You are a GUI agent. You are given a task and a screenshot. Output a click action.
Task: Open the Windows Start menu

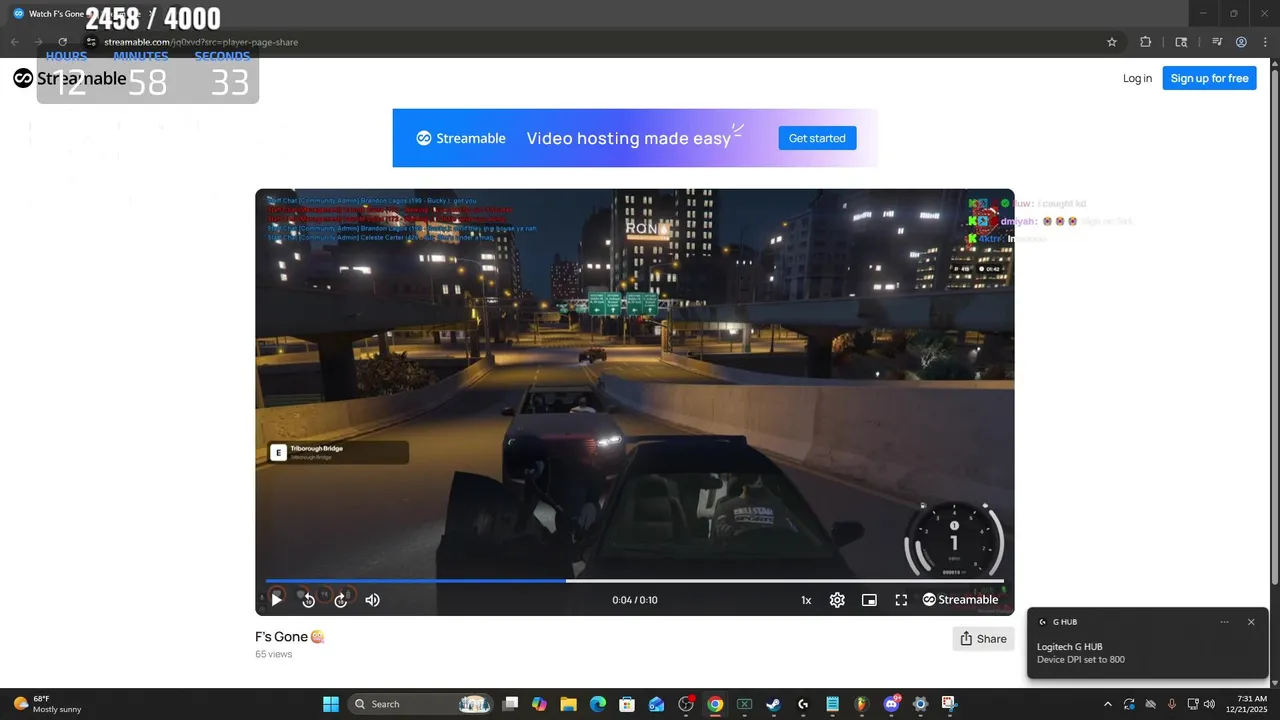pos(331,704)
